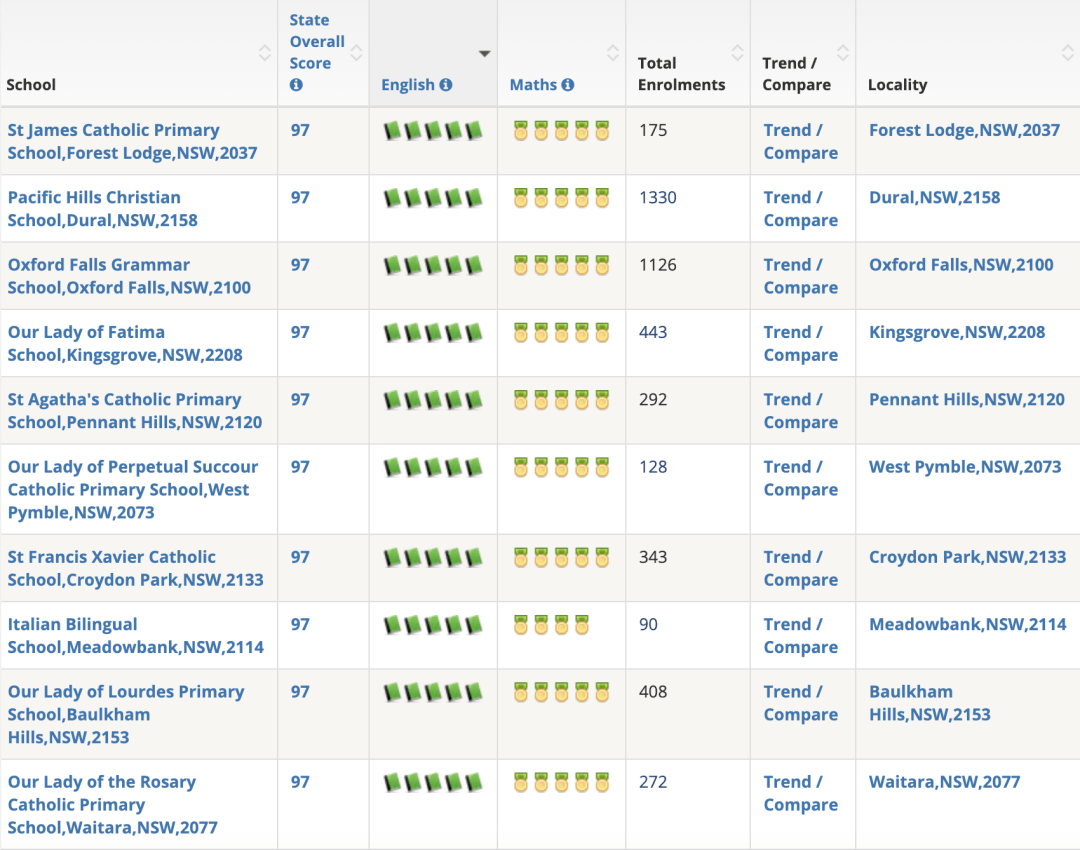Click English book rating for Our Lady of the Rosary

coord(433,782)
